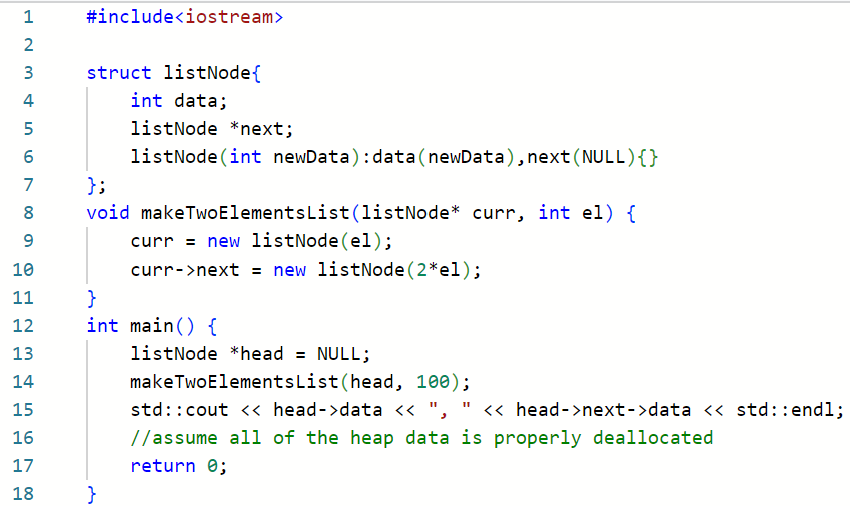
Task: Click line number 11 in the gutter
Action: point(27,297)
